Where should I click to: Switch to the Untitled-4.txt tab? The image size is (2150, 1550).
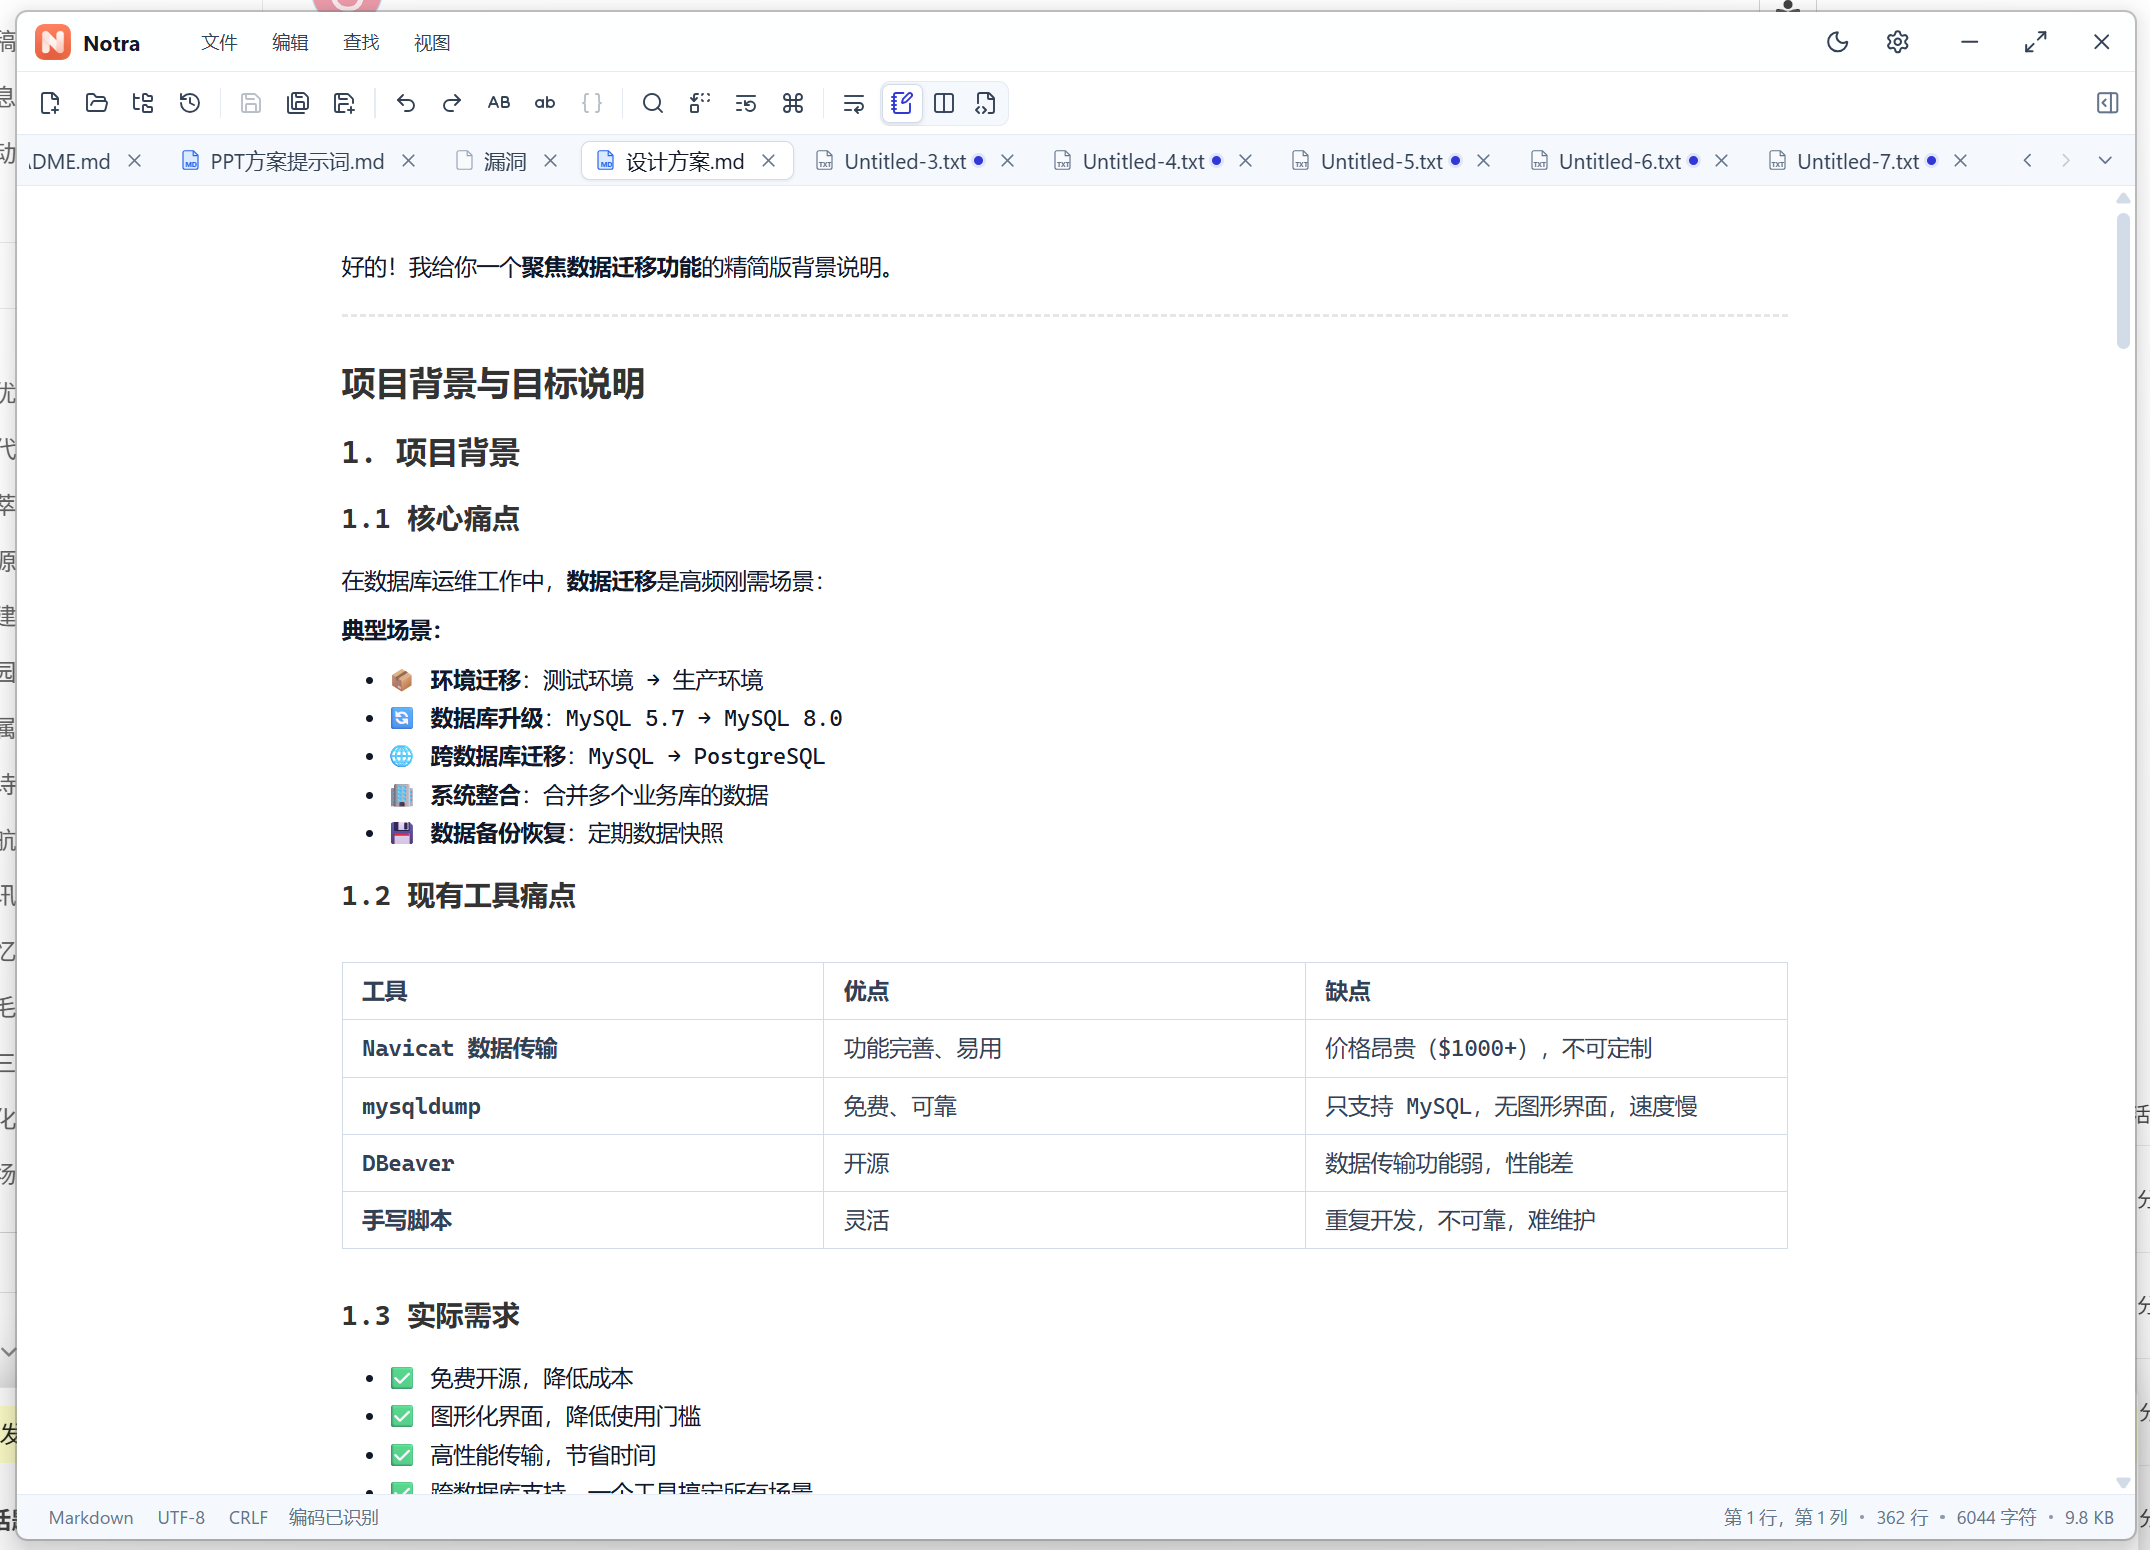[1143, 161]
